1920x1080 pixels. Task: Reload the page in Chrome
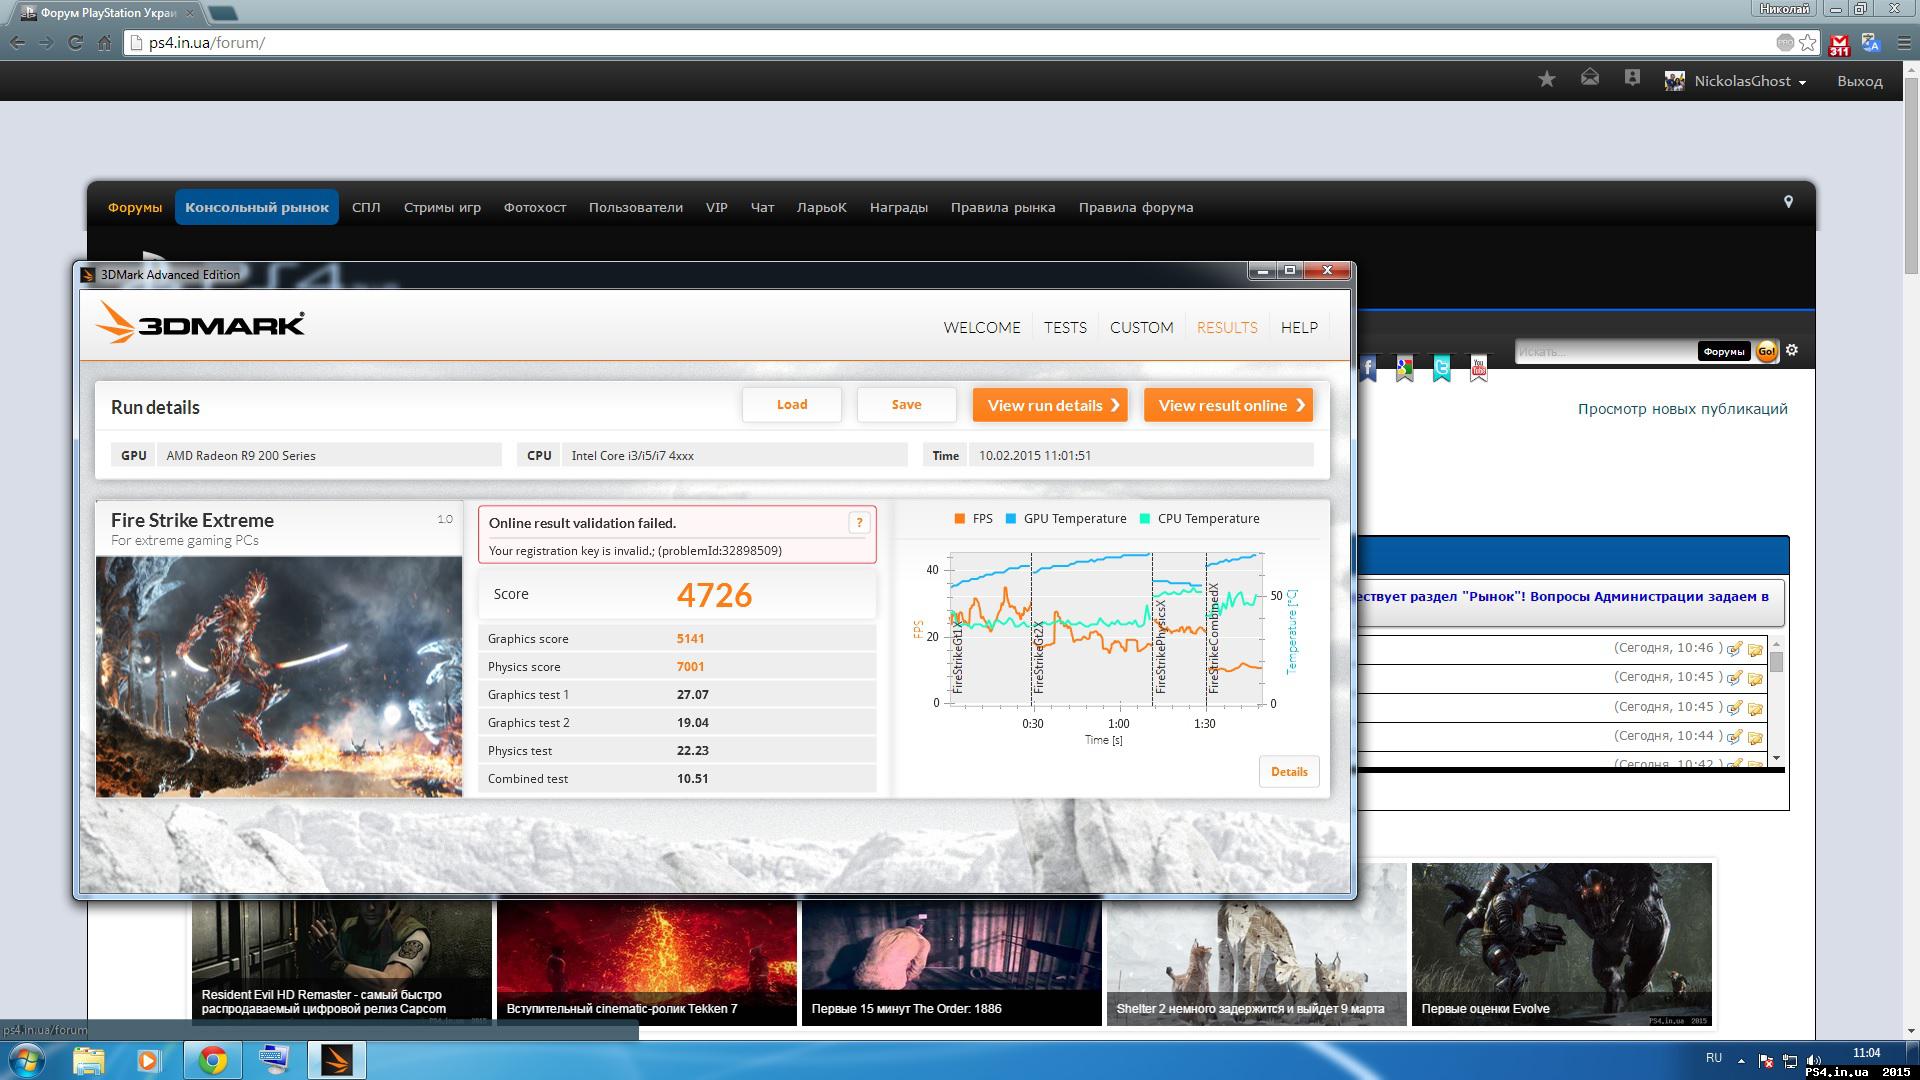click(75, 43)
